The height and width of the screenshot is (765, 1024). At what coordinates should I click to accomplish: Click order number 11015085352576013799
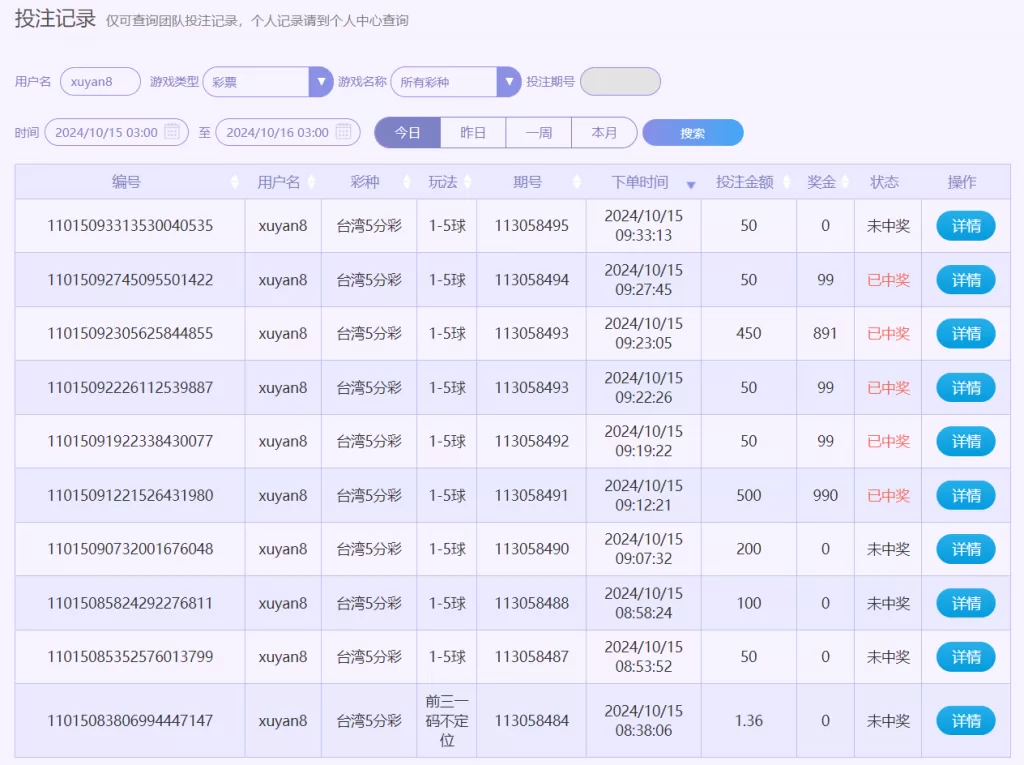click(130, 657)
